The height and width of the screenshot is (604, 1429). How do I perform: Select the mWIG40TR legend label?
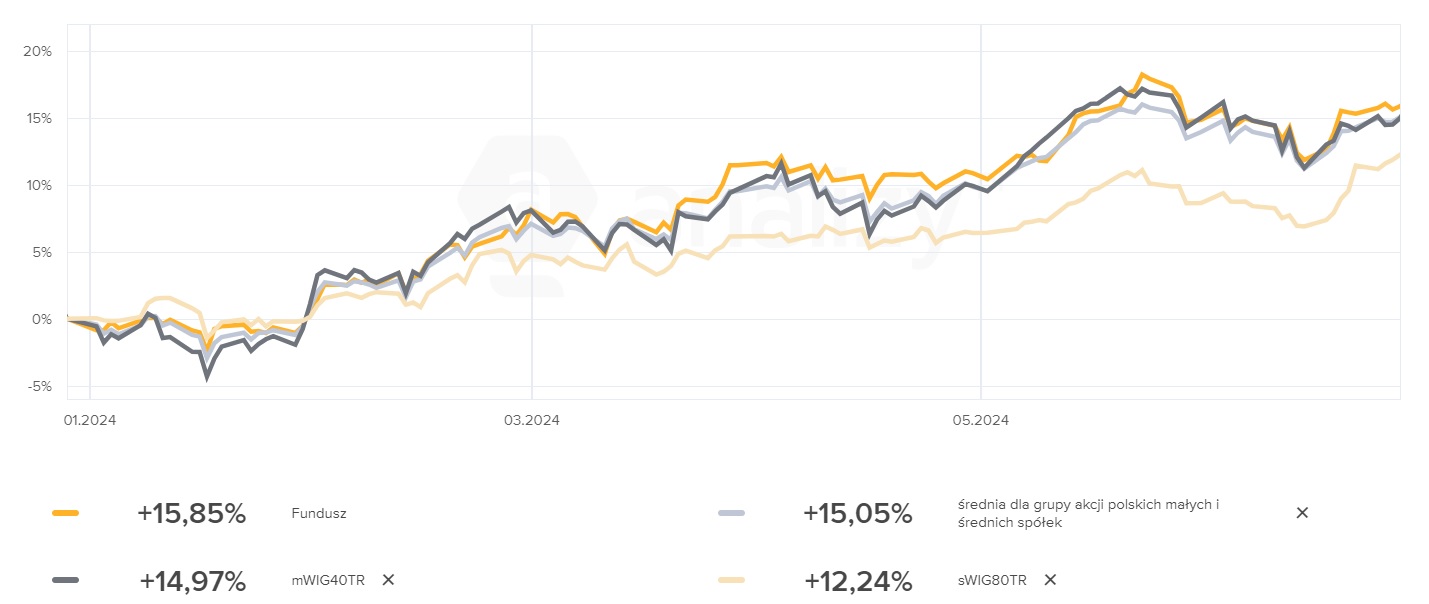(328, 580)
